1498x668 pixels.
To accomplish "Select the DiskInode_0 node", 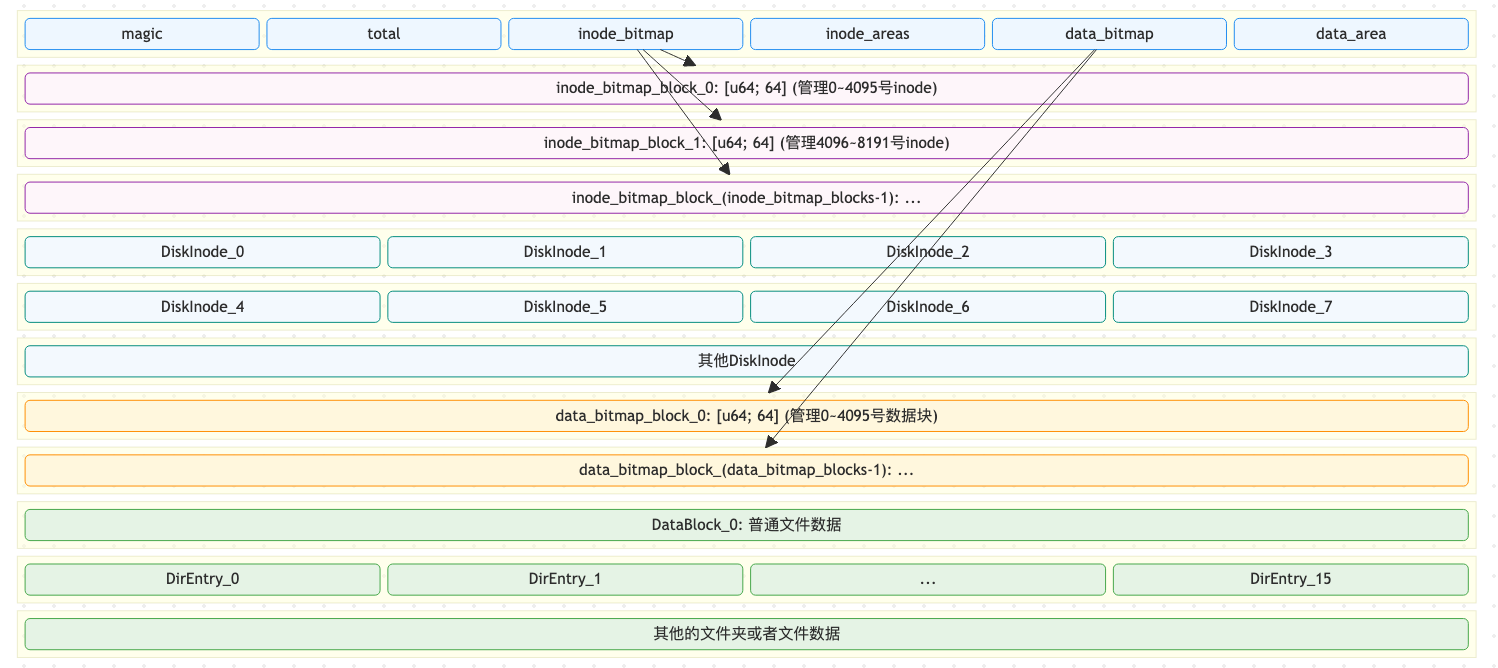I will click(x=202, y=252).
